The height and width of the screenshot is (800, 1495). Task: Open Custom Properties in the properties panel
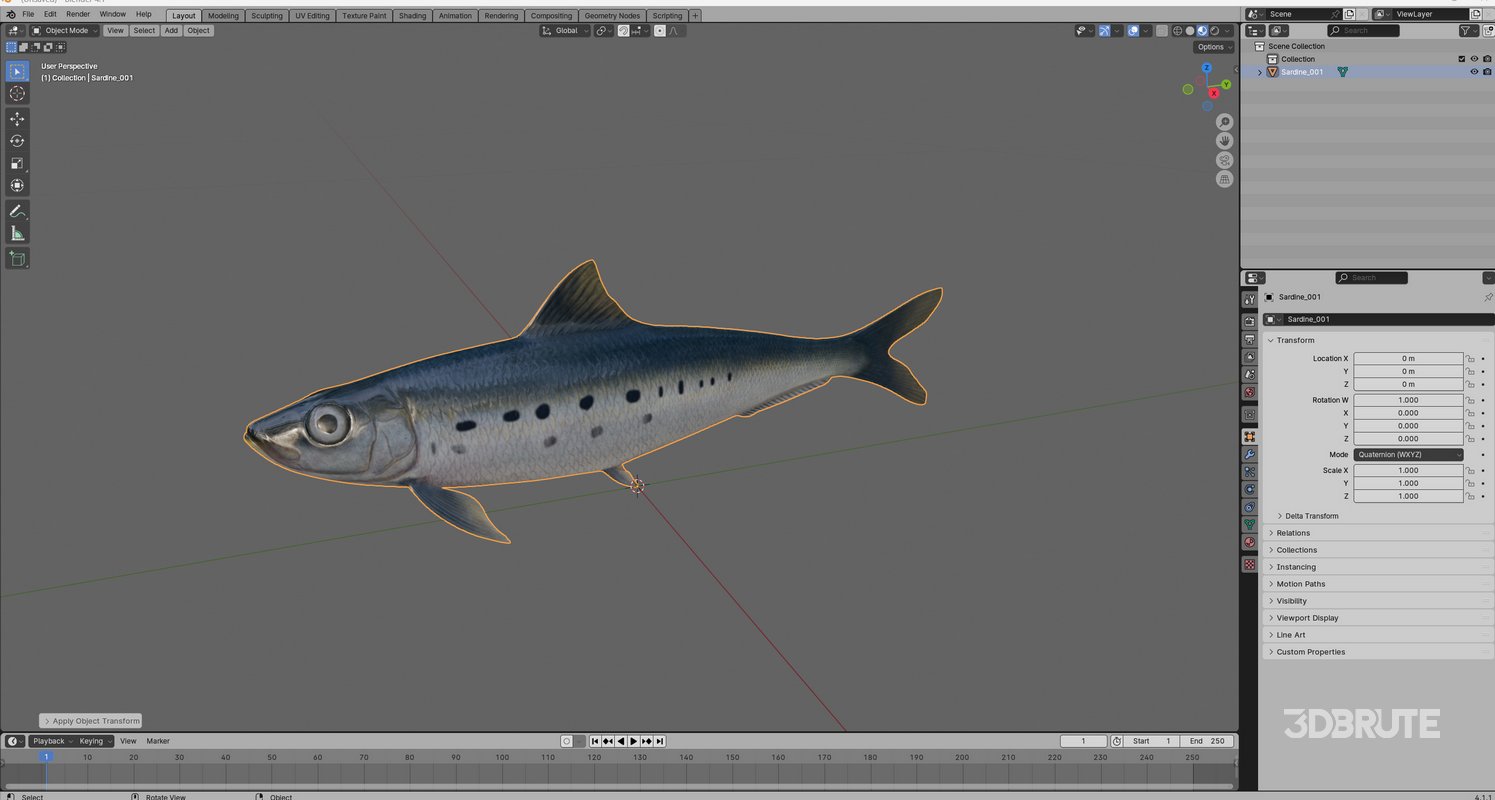point(1311,651)
